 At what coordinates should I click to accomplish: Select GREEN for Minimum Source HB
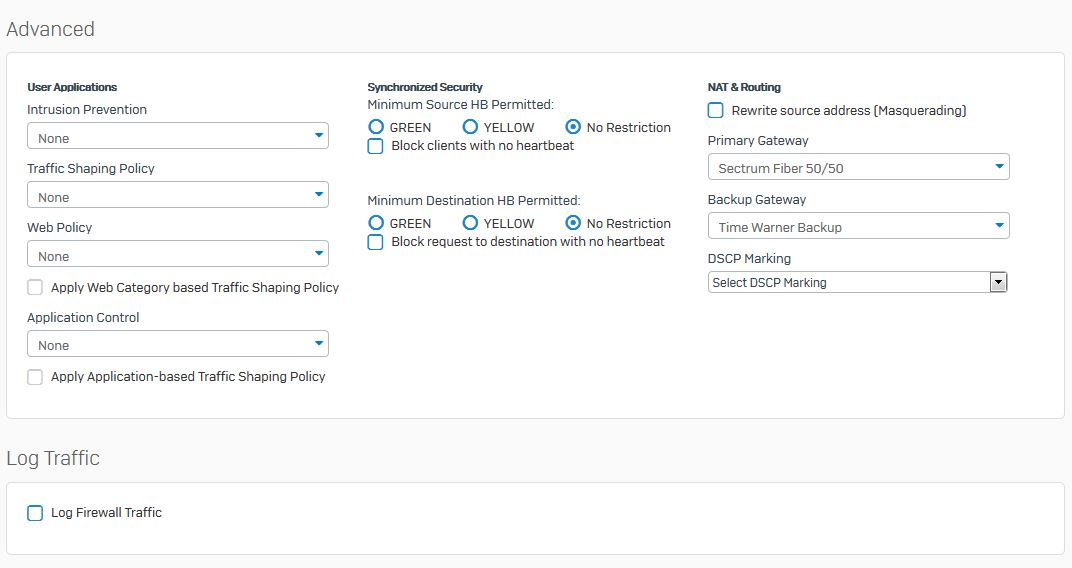click(376, 127)
